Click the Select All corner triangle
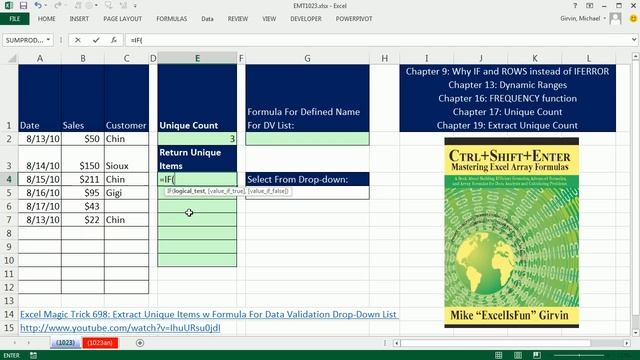This screenshot has height=360, width=640. pos(12,58)
